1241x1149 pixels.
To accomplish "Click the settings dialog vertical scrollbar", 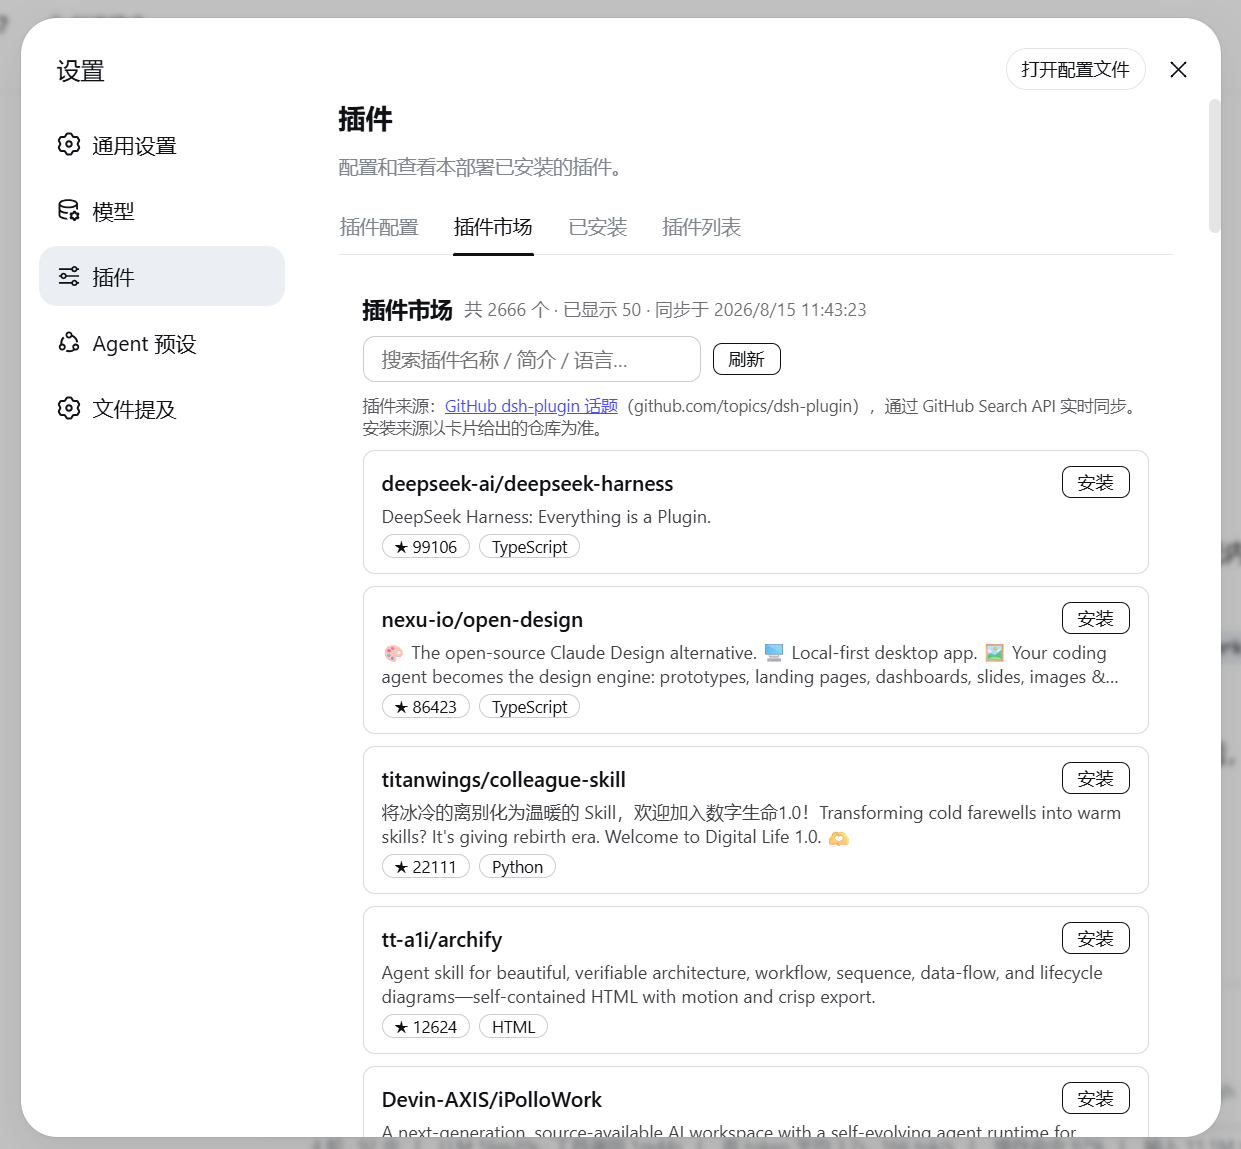I will (x=1214, y=166).
